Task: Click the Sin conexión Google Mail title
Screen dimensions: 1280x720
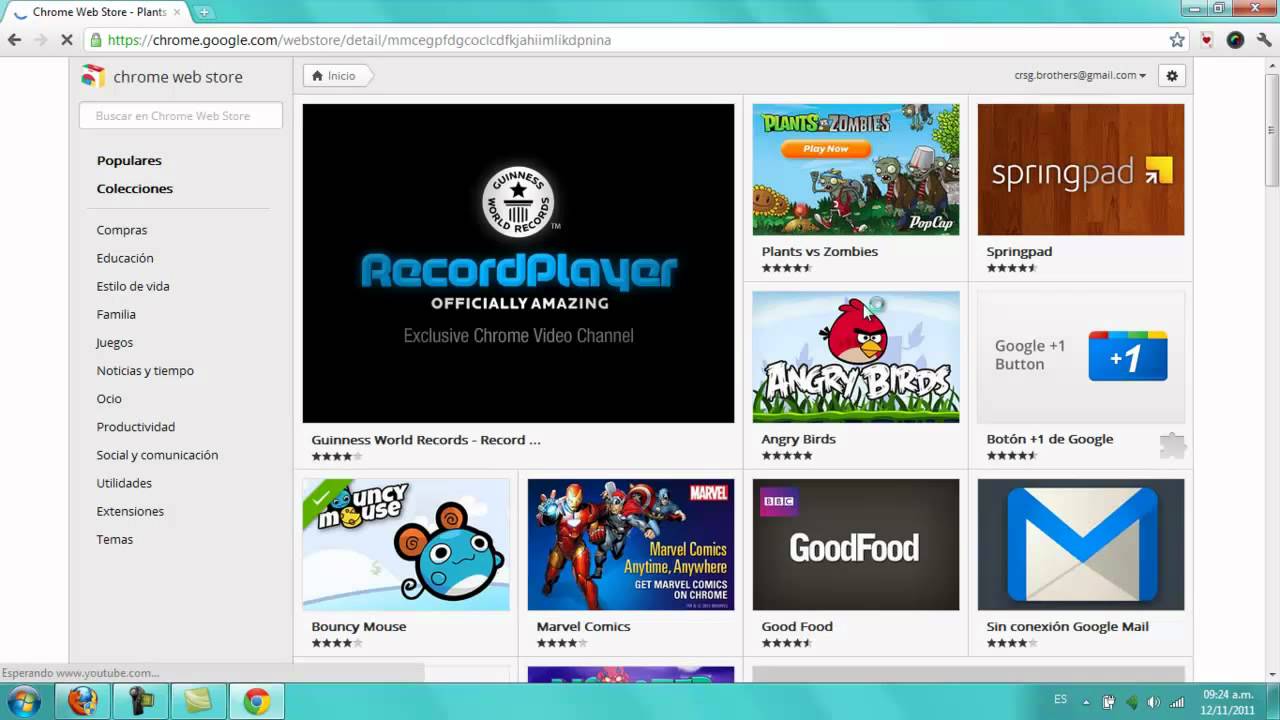Action: (x=1068, y=627)
